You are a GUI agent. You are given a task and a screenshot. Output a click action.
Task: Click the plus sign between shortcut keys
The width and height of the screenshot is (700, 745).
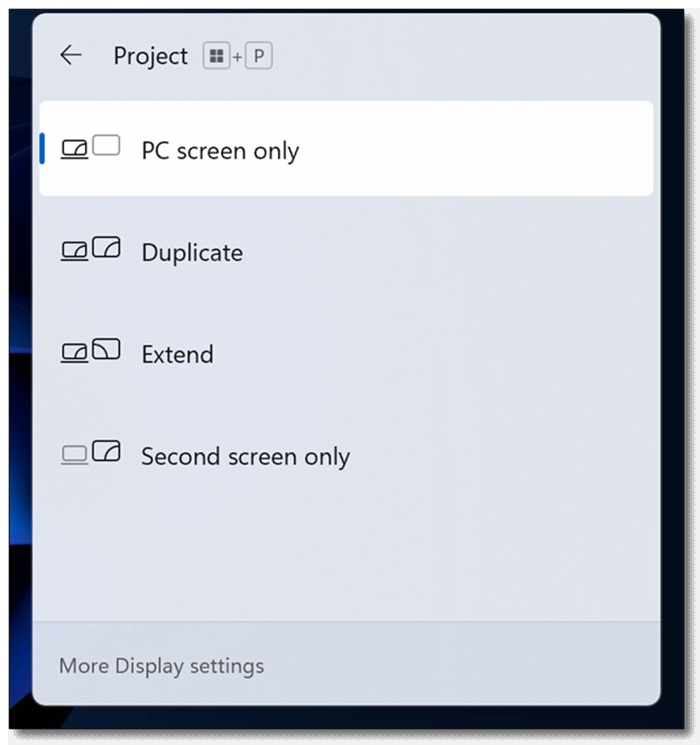point(238,58)
